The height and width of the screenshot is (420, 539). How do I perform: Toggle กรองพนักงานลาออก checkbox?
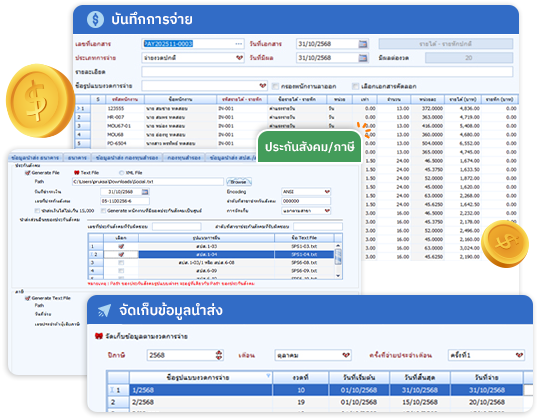[275, 86]
